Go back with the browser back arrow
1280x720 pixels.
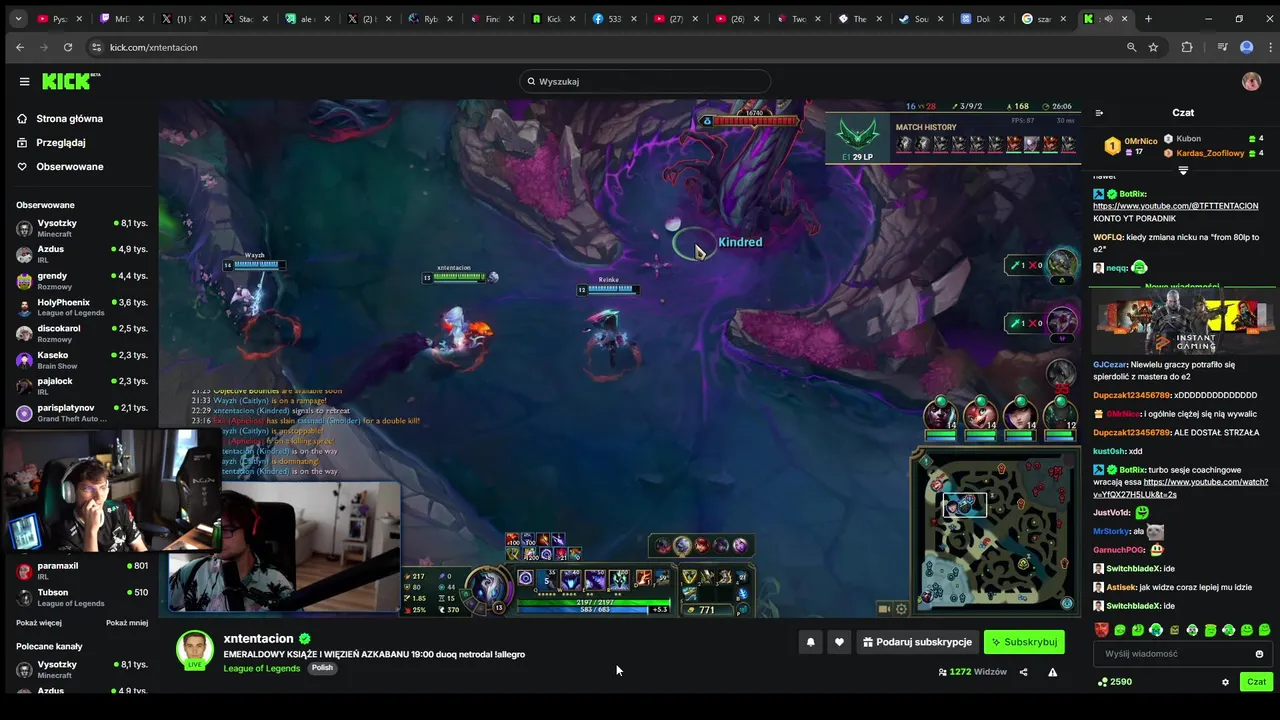[x=20, y=47]
